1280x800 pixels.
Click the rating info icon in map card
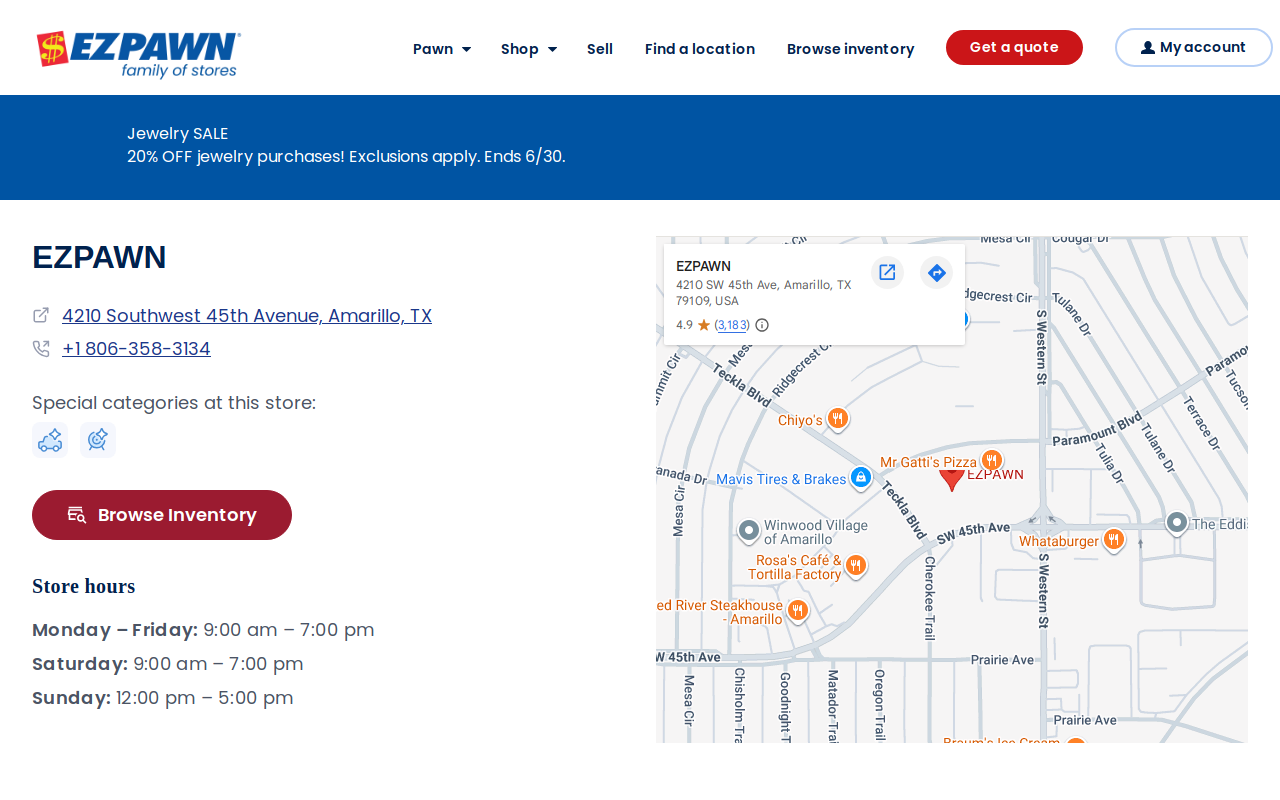click(x=762, y=325)
